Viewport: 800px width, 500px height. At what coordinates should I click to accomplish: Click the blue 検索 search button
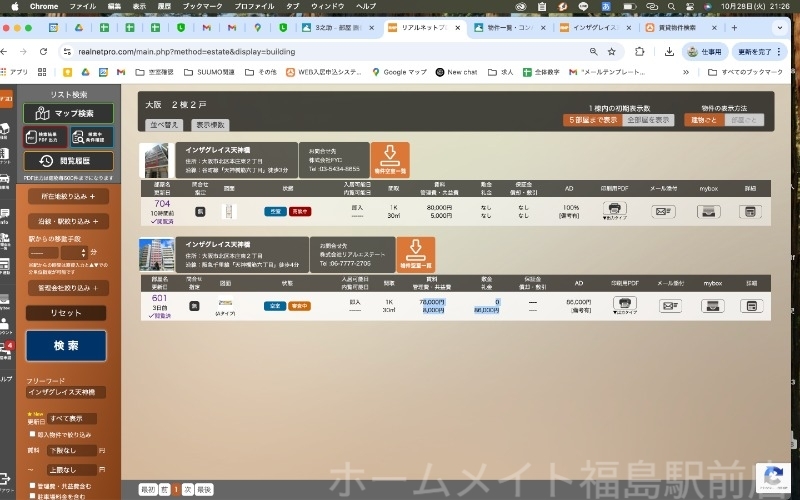pos(66,345)
